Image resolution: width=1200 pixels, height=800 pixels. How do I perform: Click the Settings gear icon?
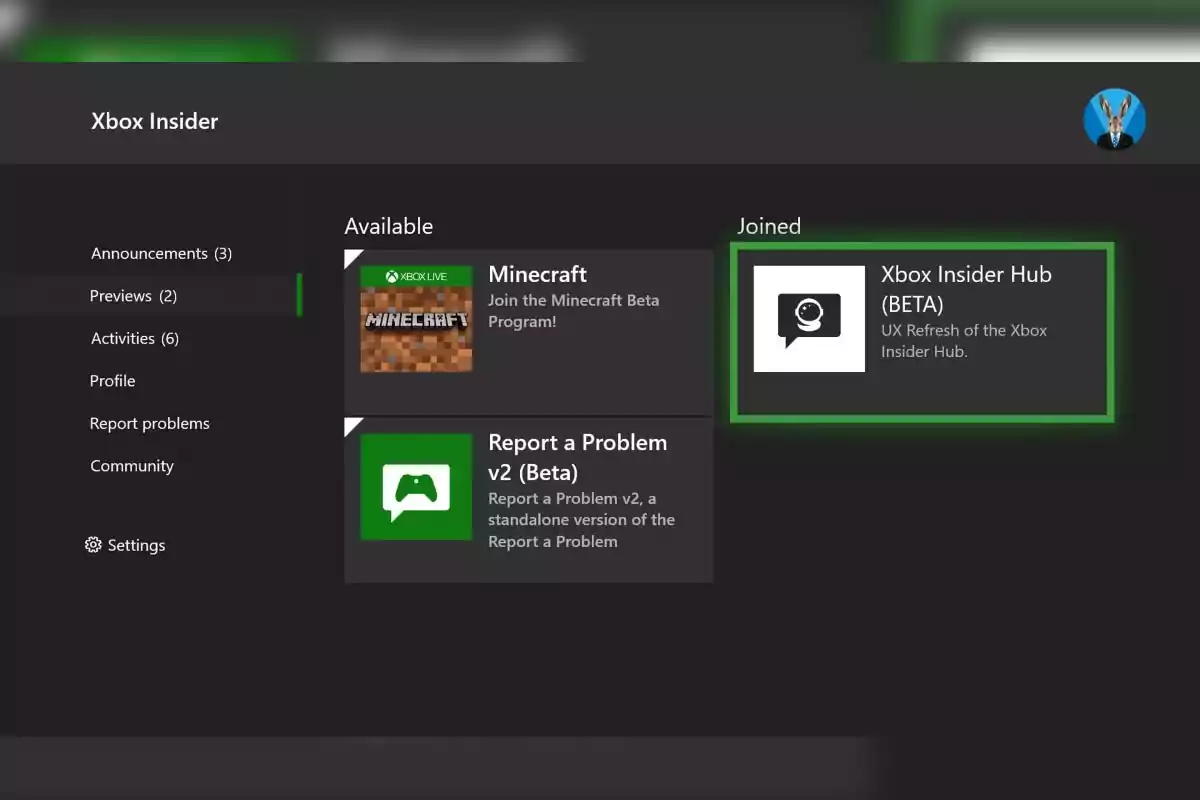point(93,545)
